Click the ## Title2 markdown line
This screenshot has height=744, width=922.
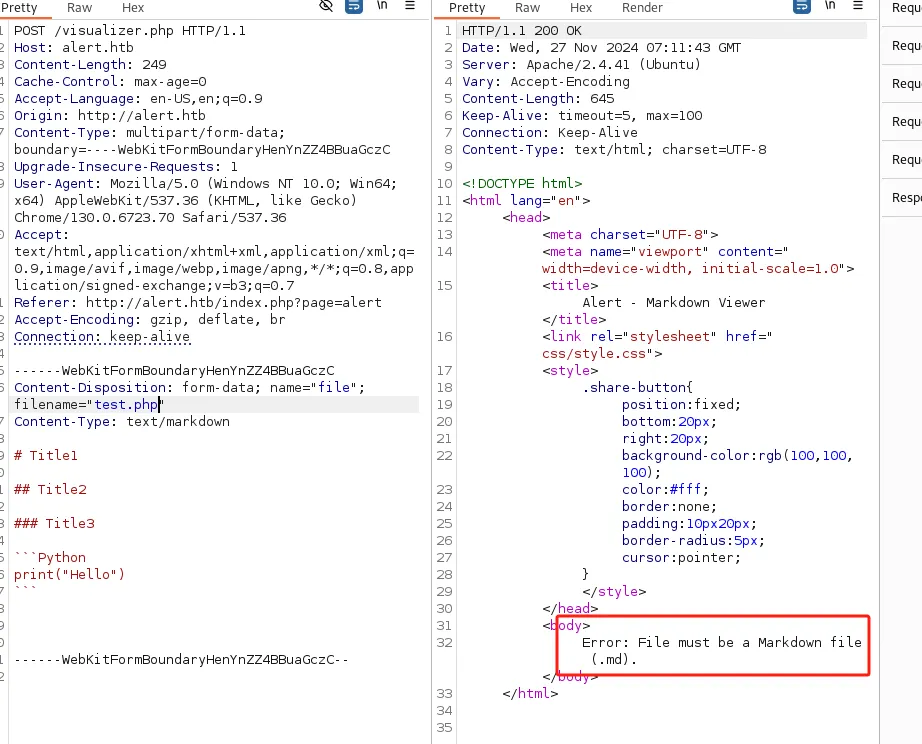[x=51, y=490]
